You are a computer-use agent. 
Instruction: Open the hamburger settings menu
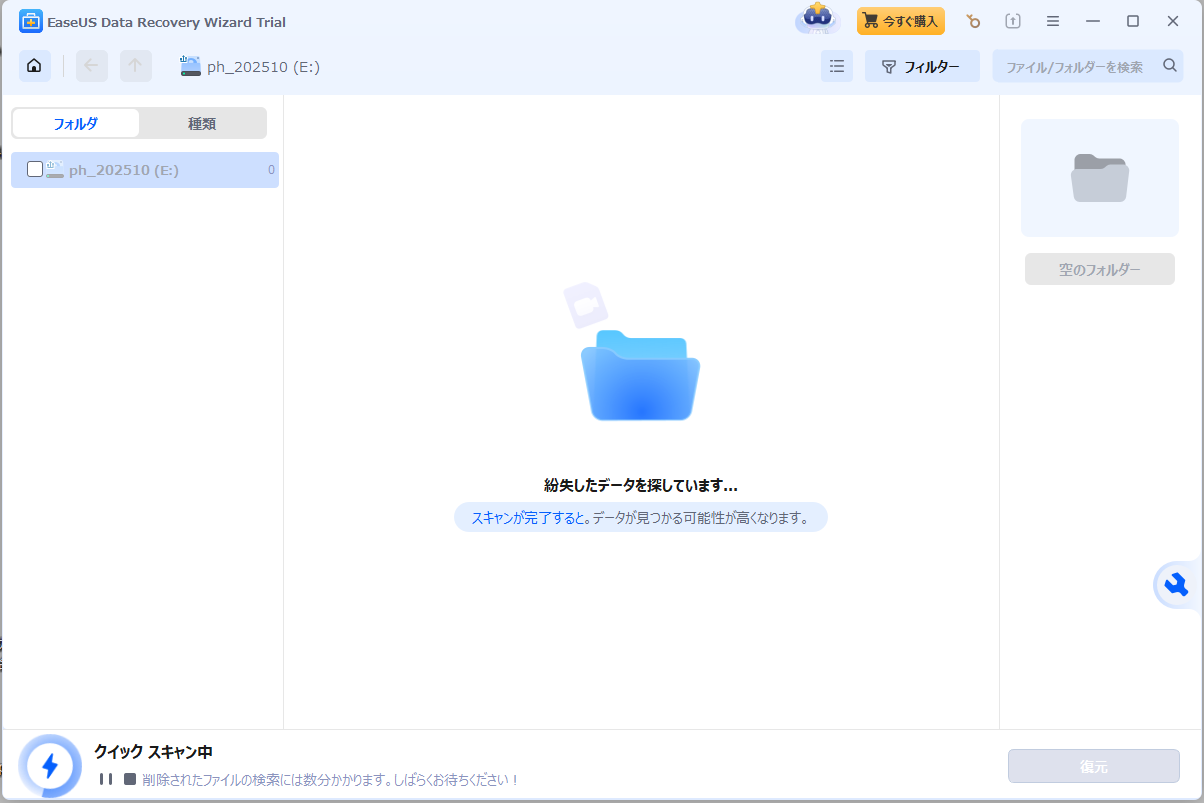click(x=1053, y=20)
